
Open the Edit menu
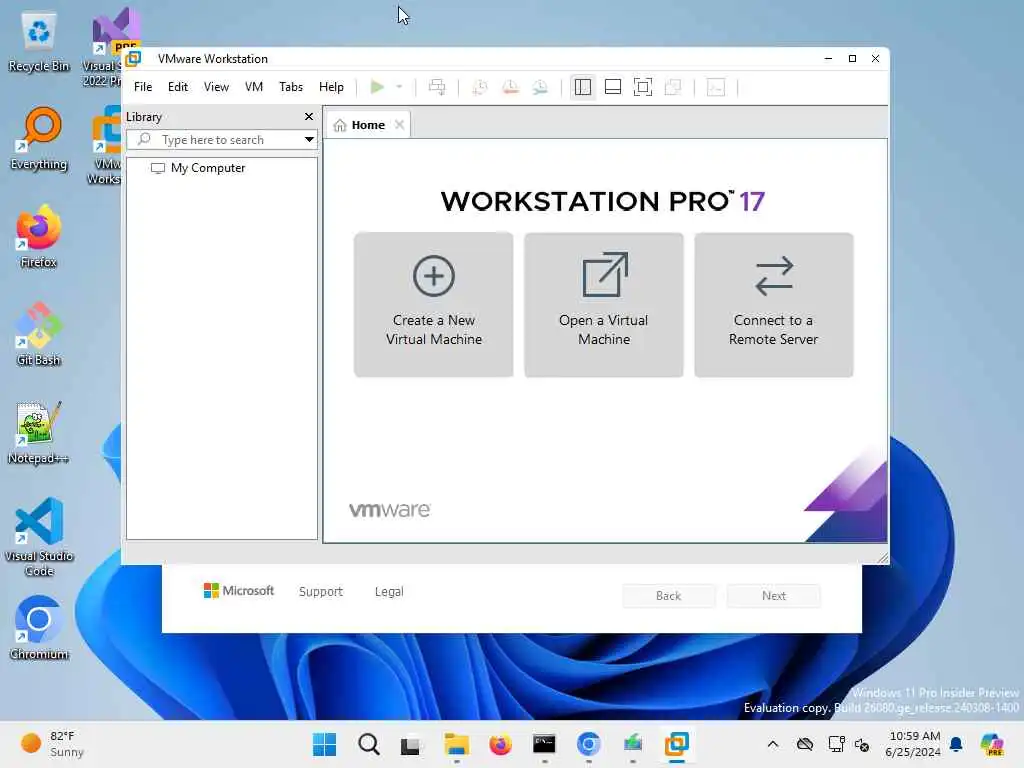coord(178,87)
